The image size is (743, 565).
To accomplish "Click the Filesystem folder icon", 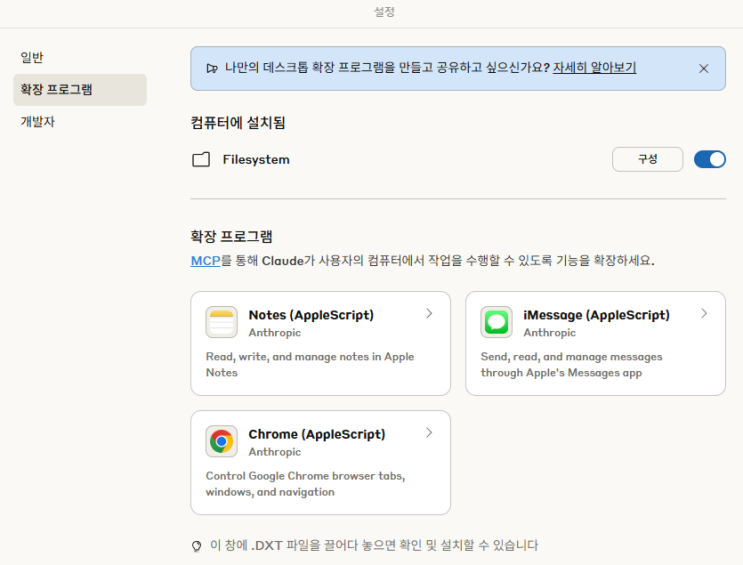I will pyautogui.click(x=201, y=160).
